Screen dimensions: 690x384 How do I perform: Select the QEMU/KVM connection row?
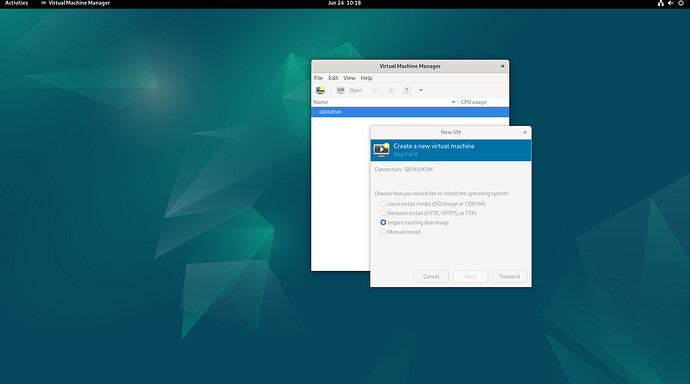pos(410,112)
